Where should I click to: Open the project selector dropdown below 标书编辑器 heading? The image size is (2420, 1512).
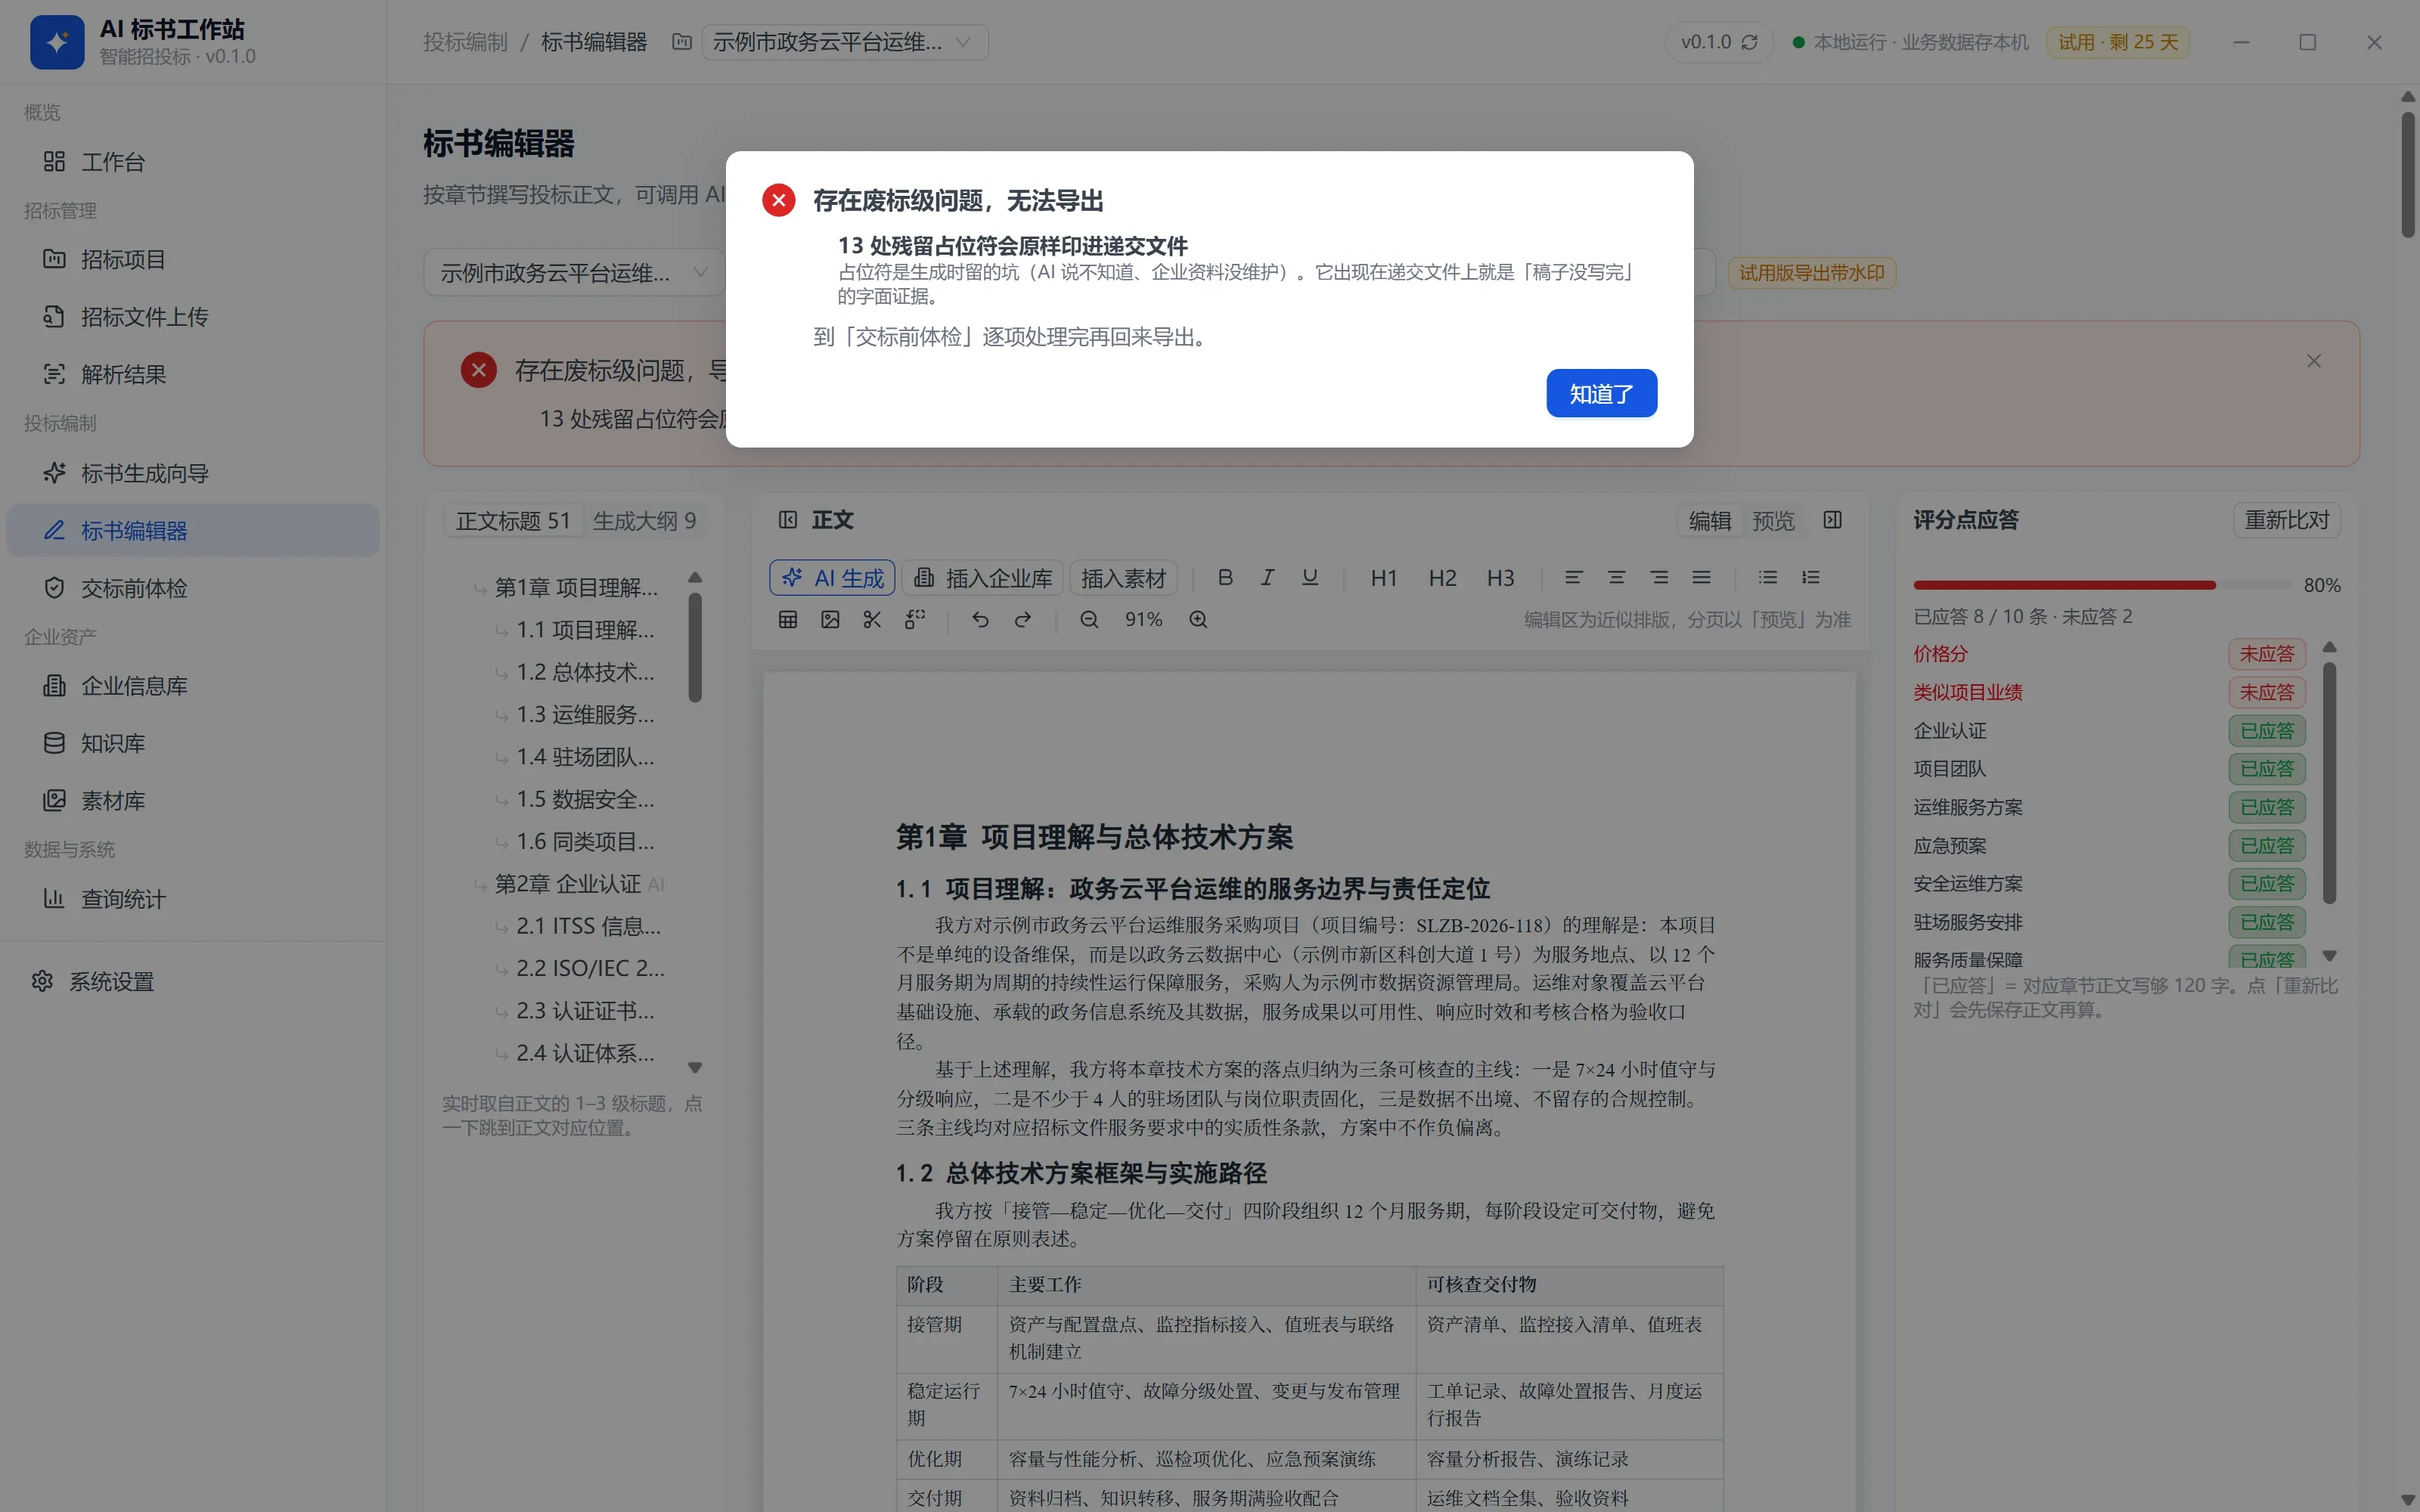(574, 272)
